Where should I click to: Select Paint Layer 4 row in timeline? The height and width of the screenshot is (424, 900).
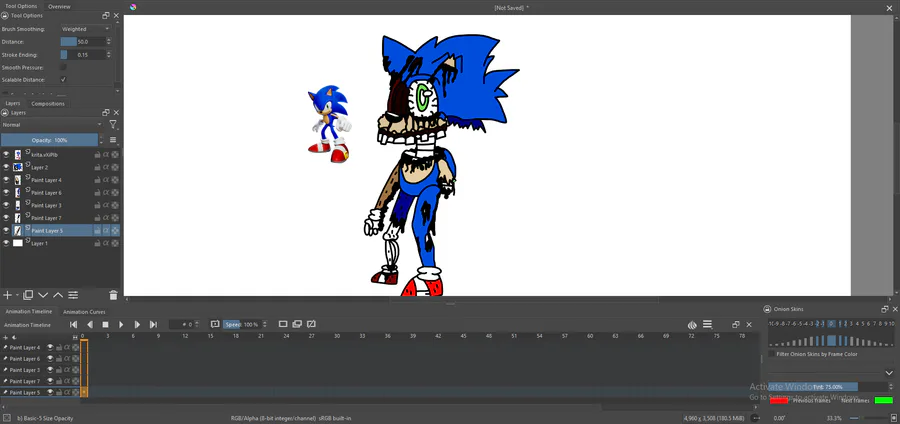[40, 348]
